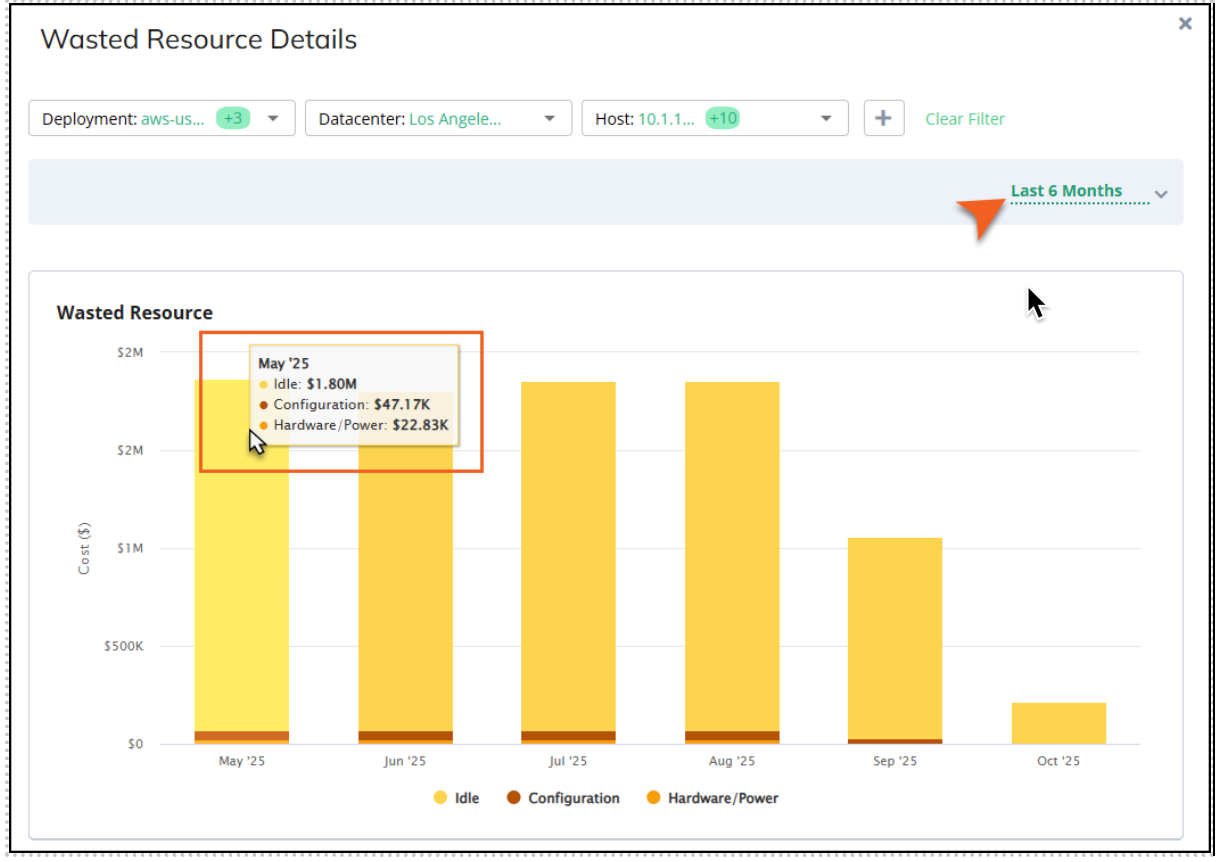Click the Sep '25 bar

[x=895, y=640]
